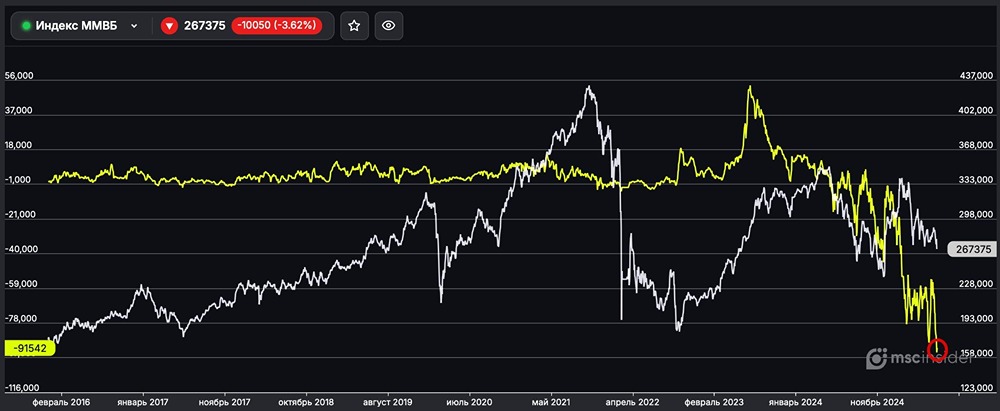Click the июль 2020 date label
This screenshot has width=1000, height=411.
click(x=470, y=403)
